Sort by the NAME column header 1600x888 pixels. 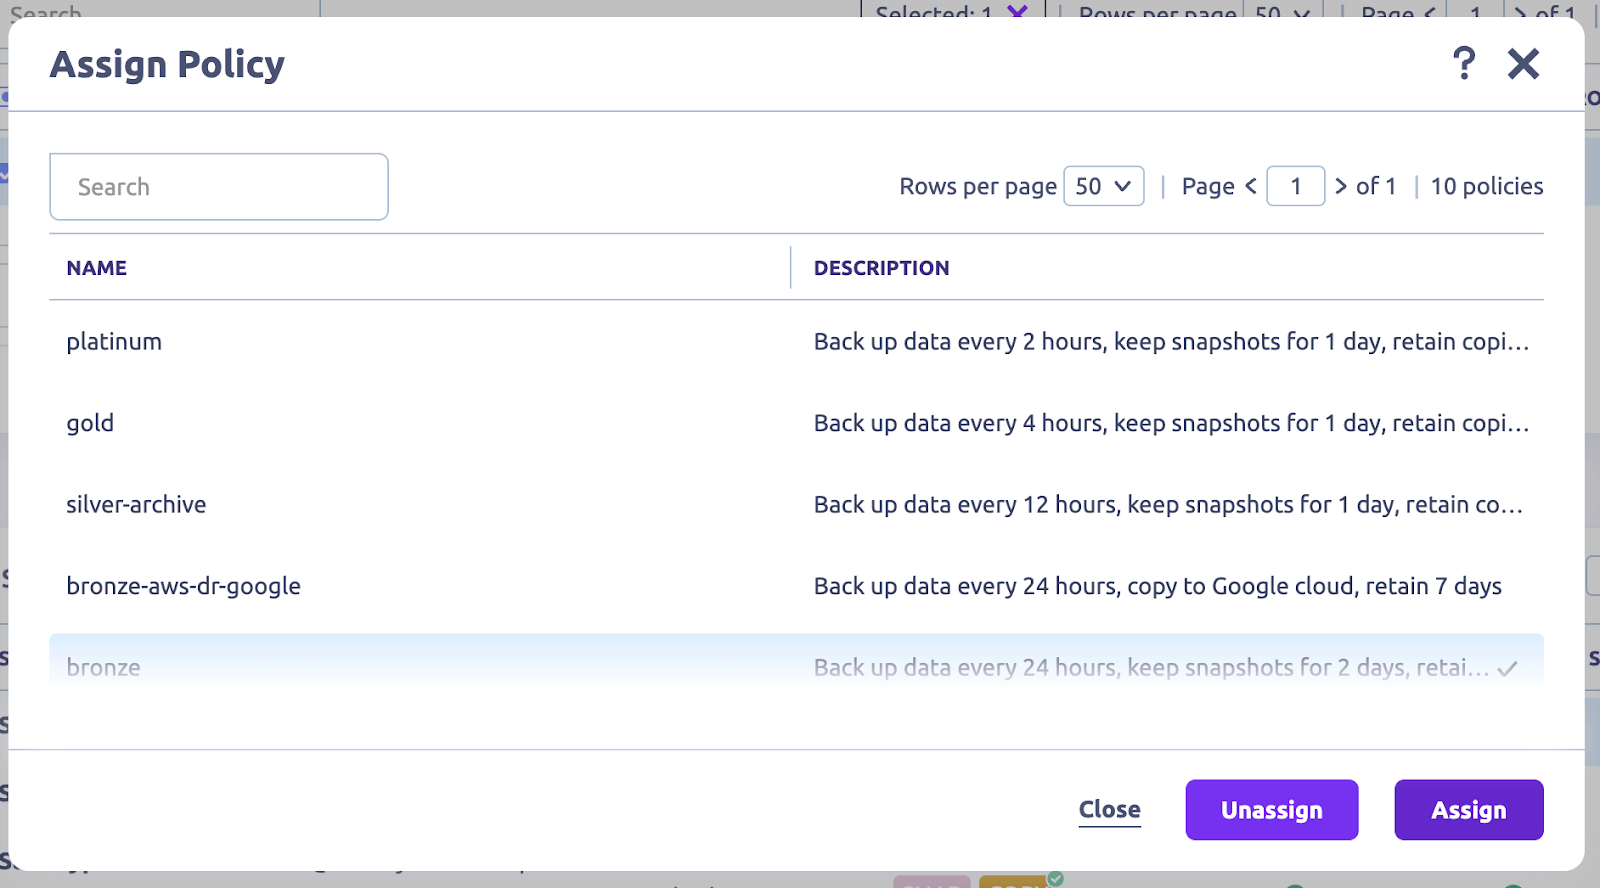tap(97, 268)
